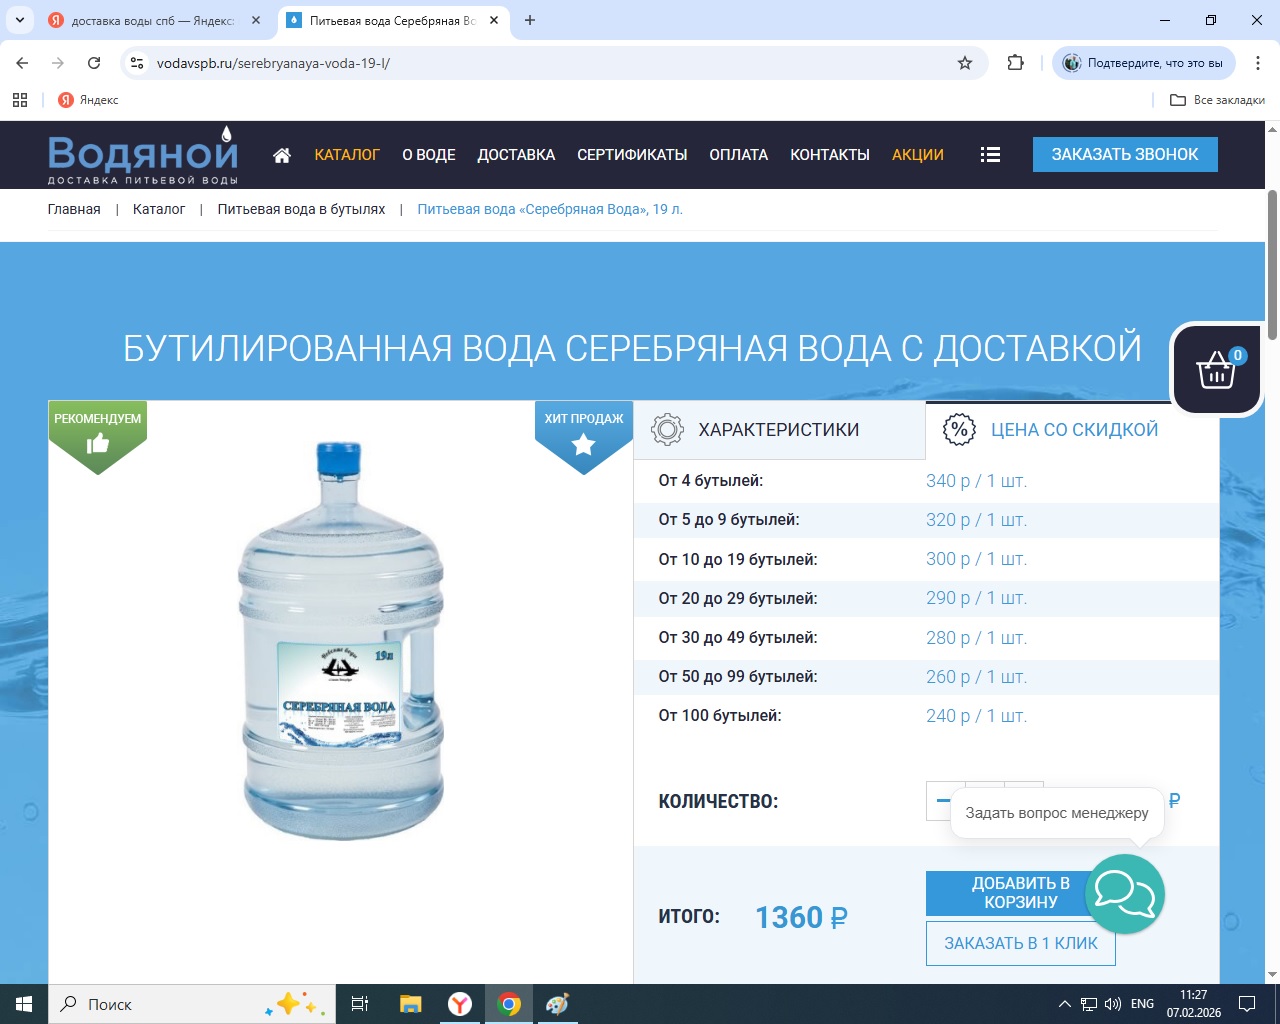Open the taskbar clock and date
Screen dimensions: 1280x1024
(1193, 1004)
